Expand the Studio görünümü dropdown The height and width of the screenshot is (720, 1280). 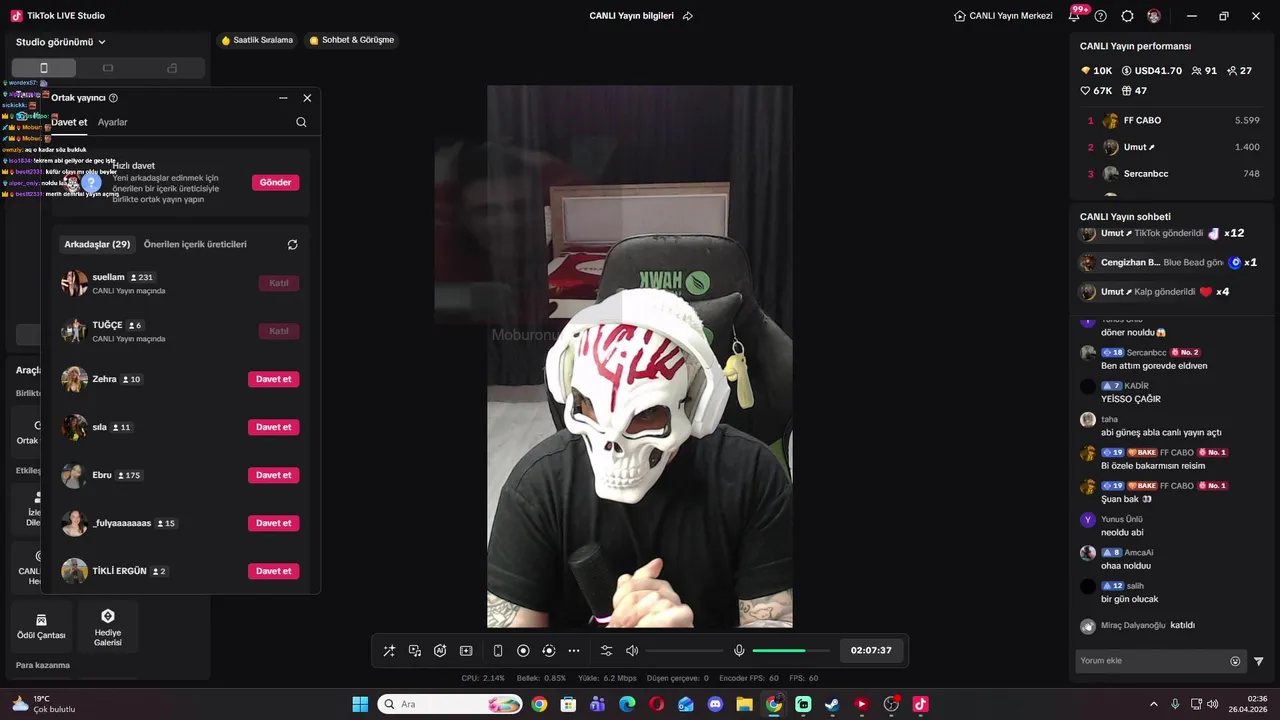click(x=61, y=42)
